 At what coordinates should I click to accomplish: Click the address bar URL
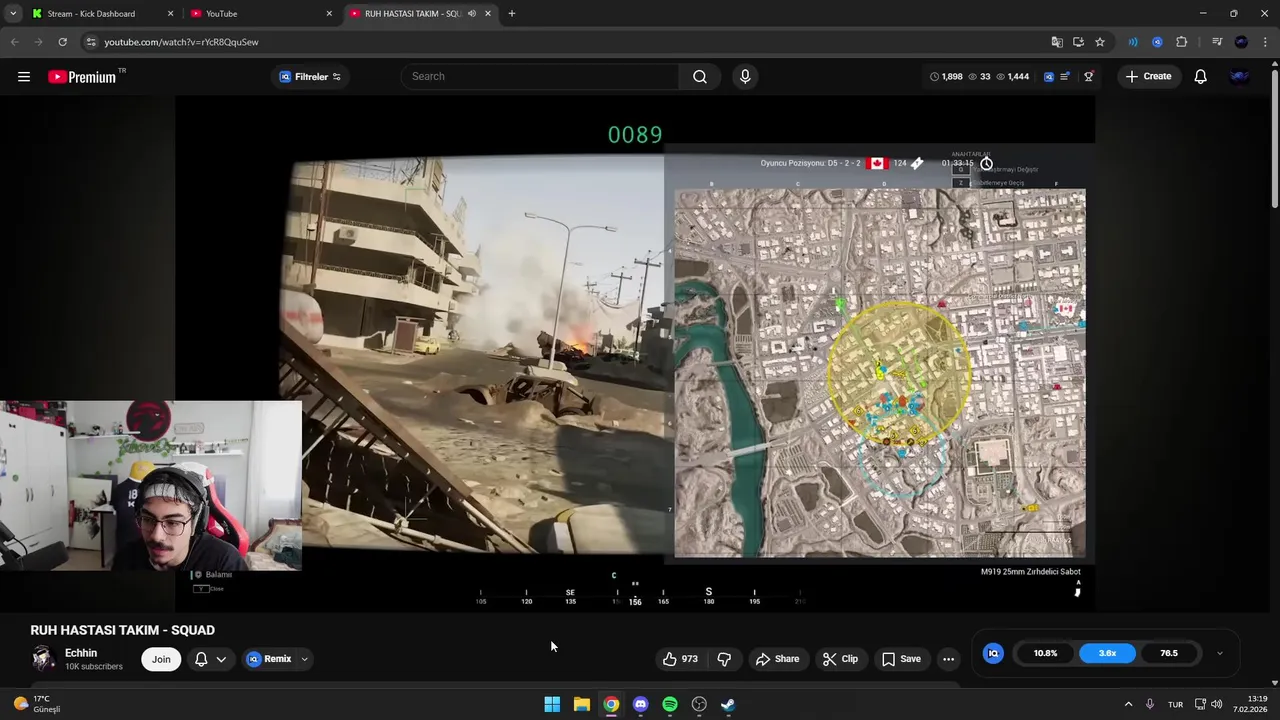[x=181, y=42]
